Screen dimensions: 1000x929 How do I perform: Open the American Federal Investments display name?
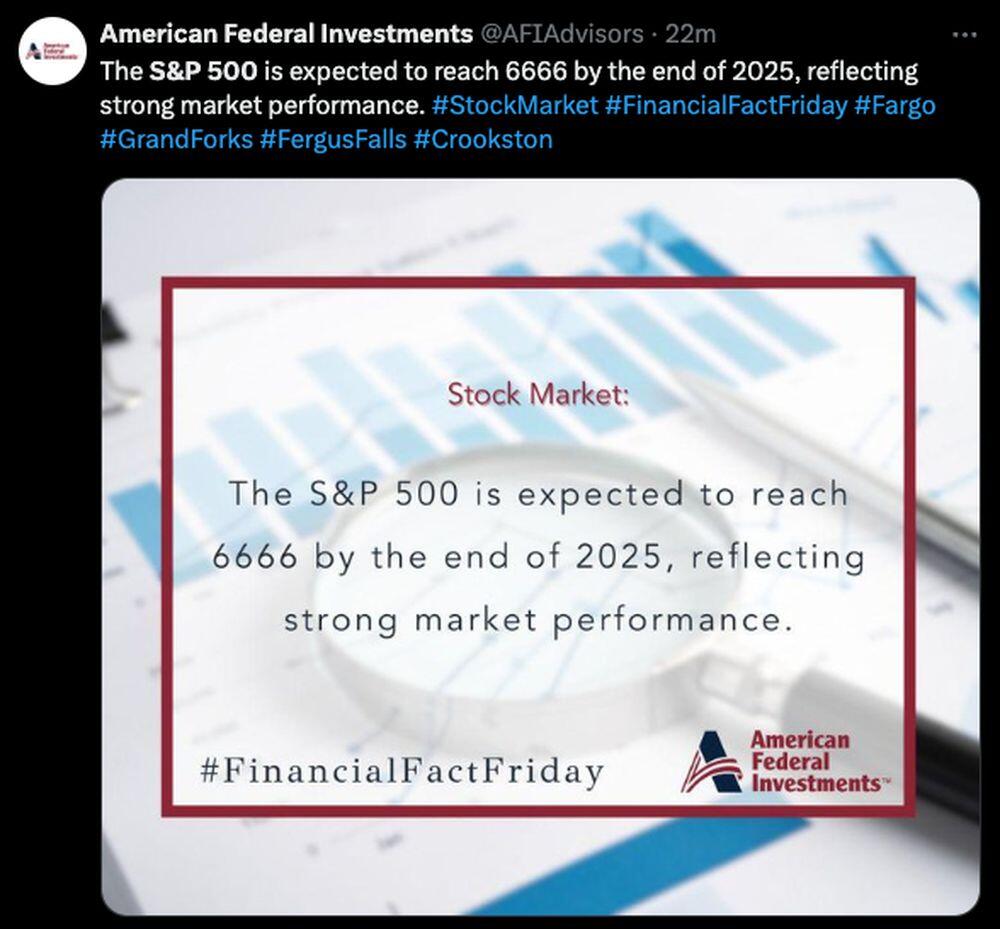pos(287,34)
